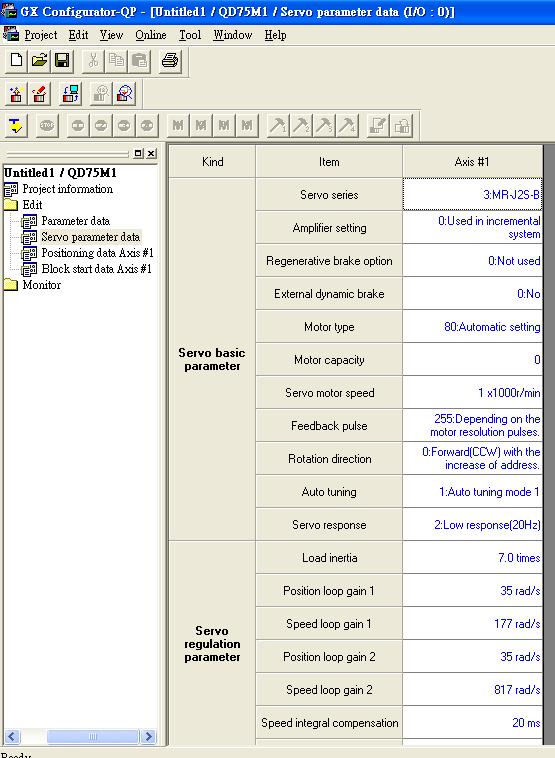Select Rotation direction value cell
Screen dimensions: 555x758
tap(472, 458)
